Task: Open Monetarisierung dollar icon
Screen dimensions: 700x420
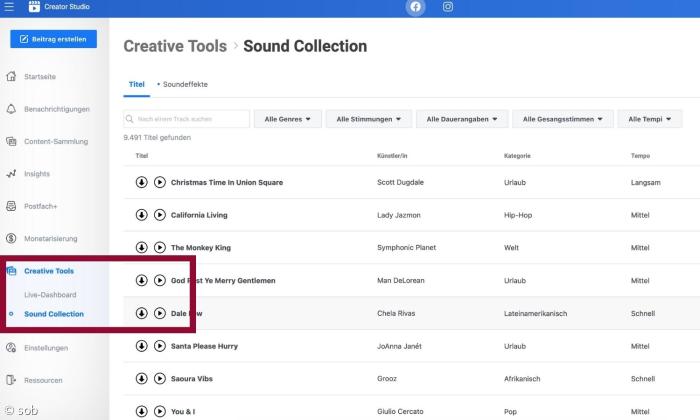Action: click(11, 238)
